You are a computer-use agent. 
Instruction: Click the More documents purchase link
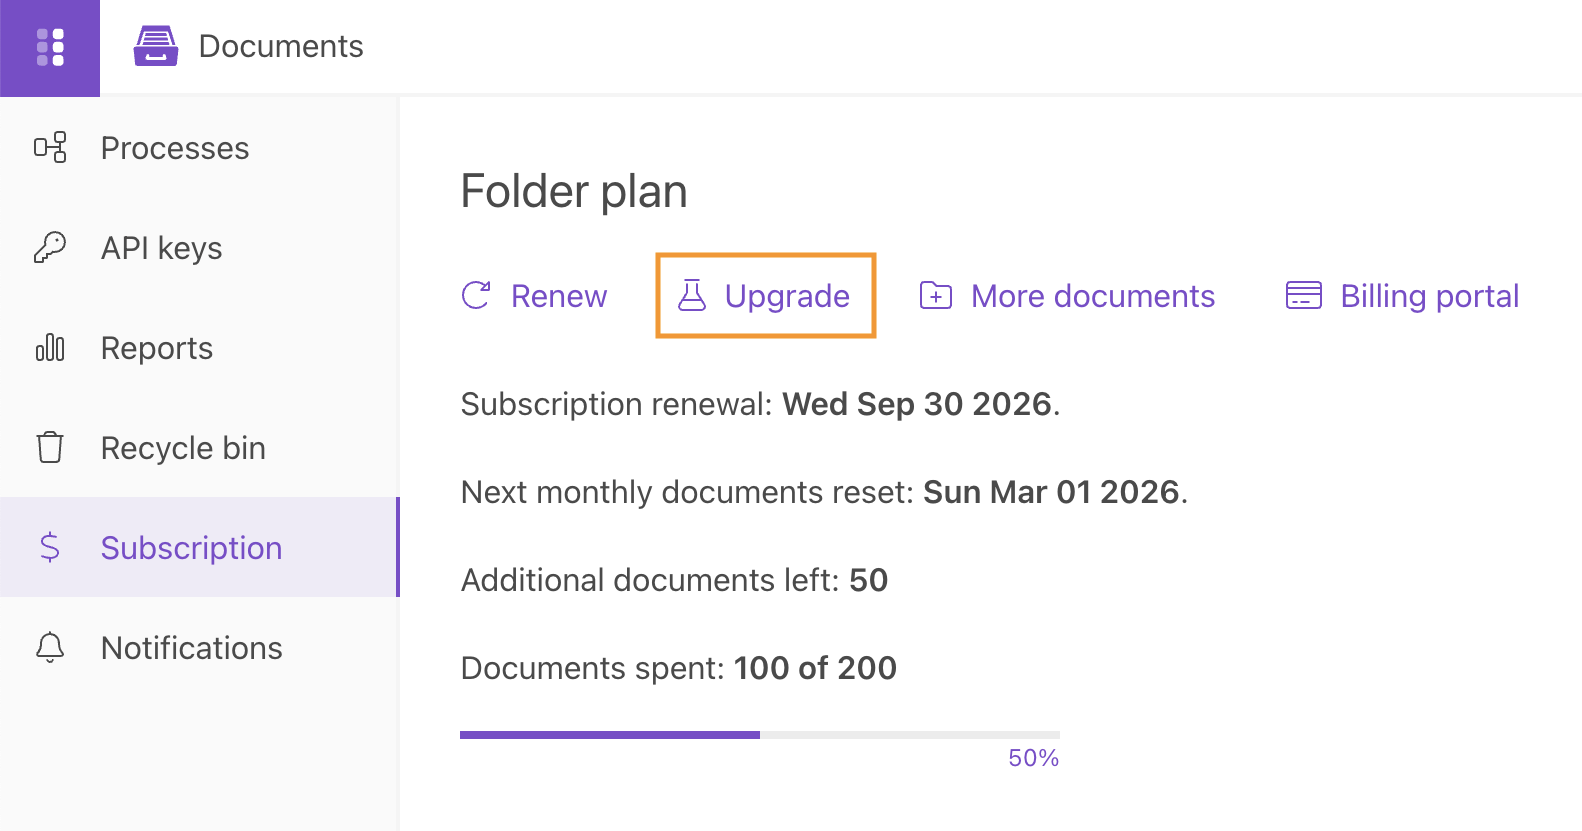1092,295
